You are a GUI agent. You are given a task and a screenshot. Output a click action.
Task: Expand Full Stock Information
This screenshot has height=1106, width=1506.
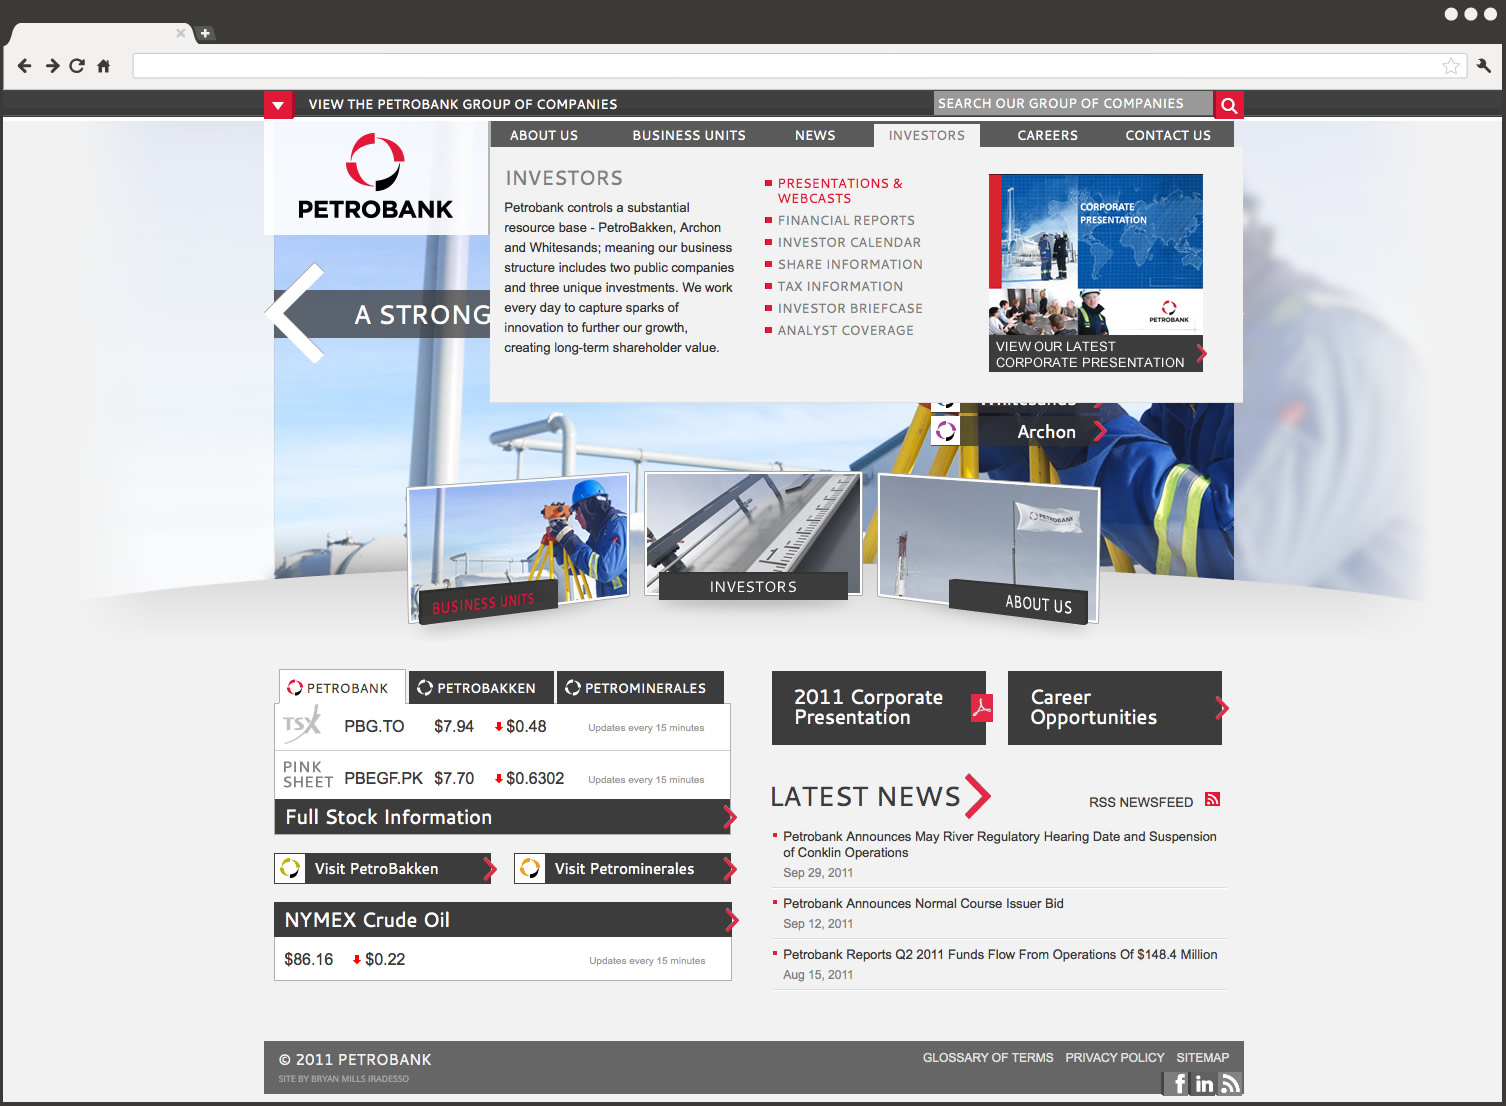point(505,817)
